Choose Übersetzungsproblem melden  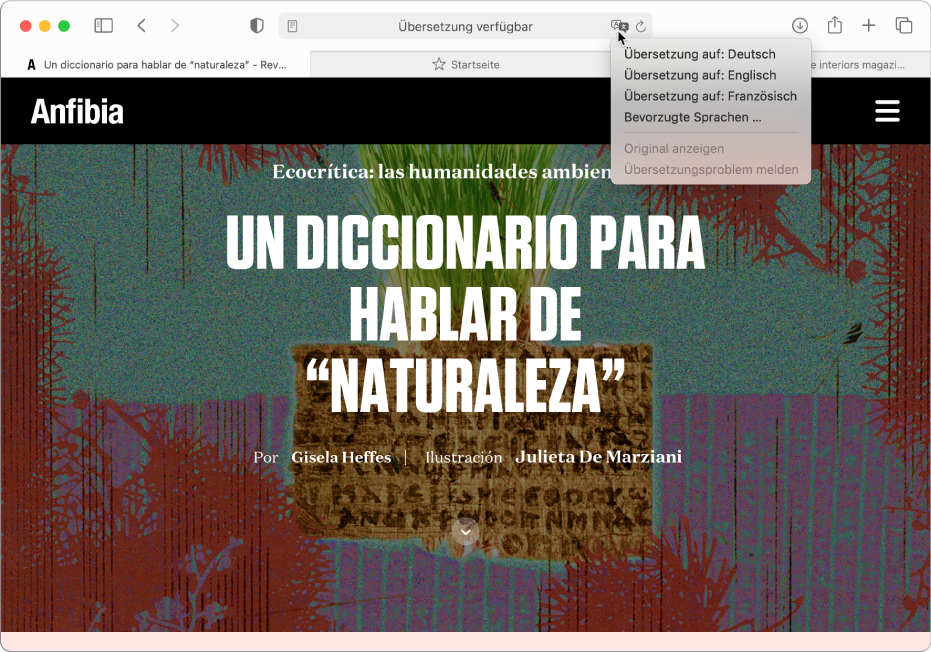click(x=710, y=170)
